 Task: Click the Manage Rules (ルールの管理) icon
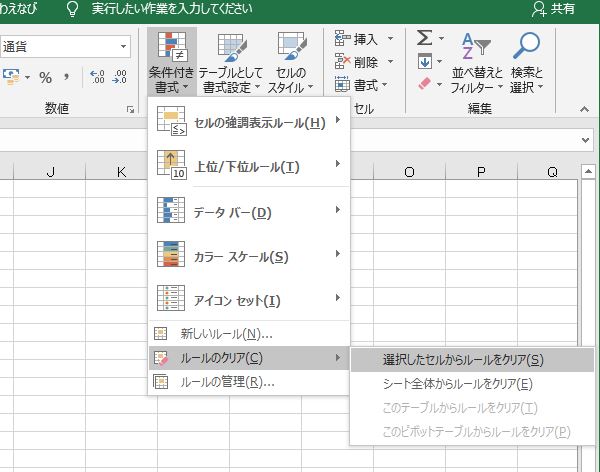(x=160, y=382)
